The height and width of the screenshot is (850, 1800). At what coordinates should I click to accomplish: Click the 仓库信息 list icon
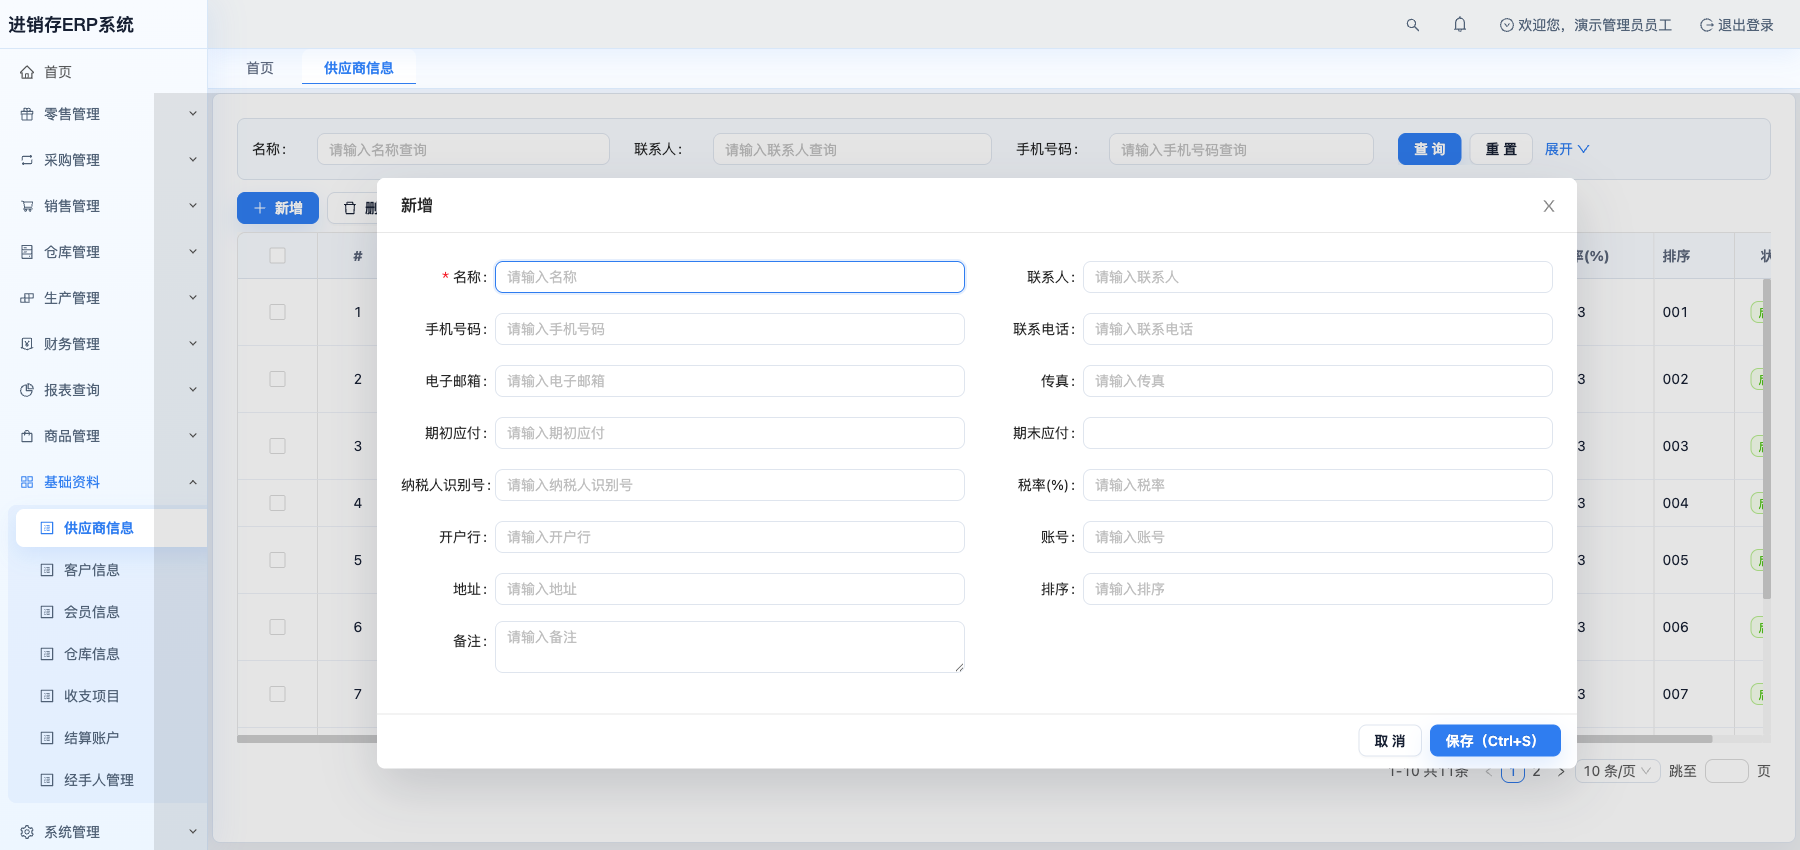(x=47, y=654)
